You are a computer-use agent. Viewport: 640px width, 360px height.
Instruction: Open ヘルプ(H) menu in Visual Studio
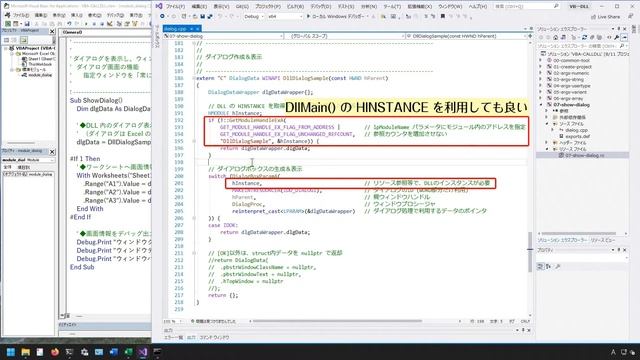477,7
